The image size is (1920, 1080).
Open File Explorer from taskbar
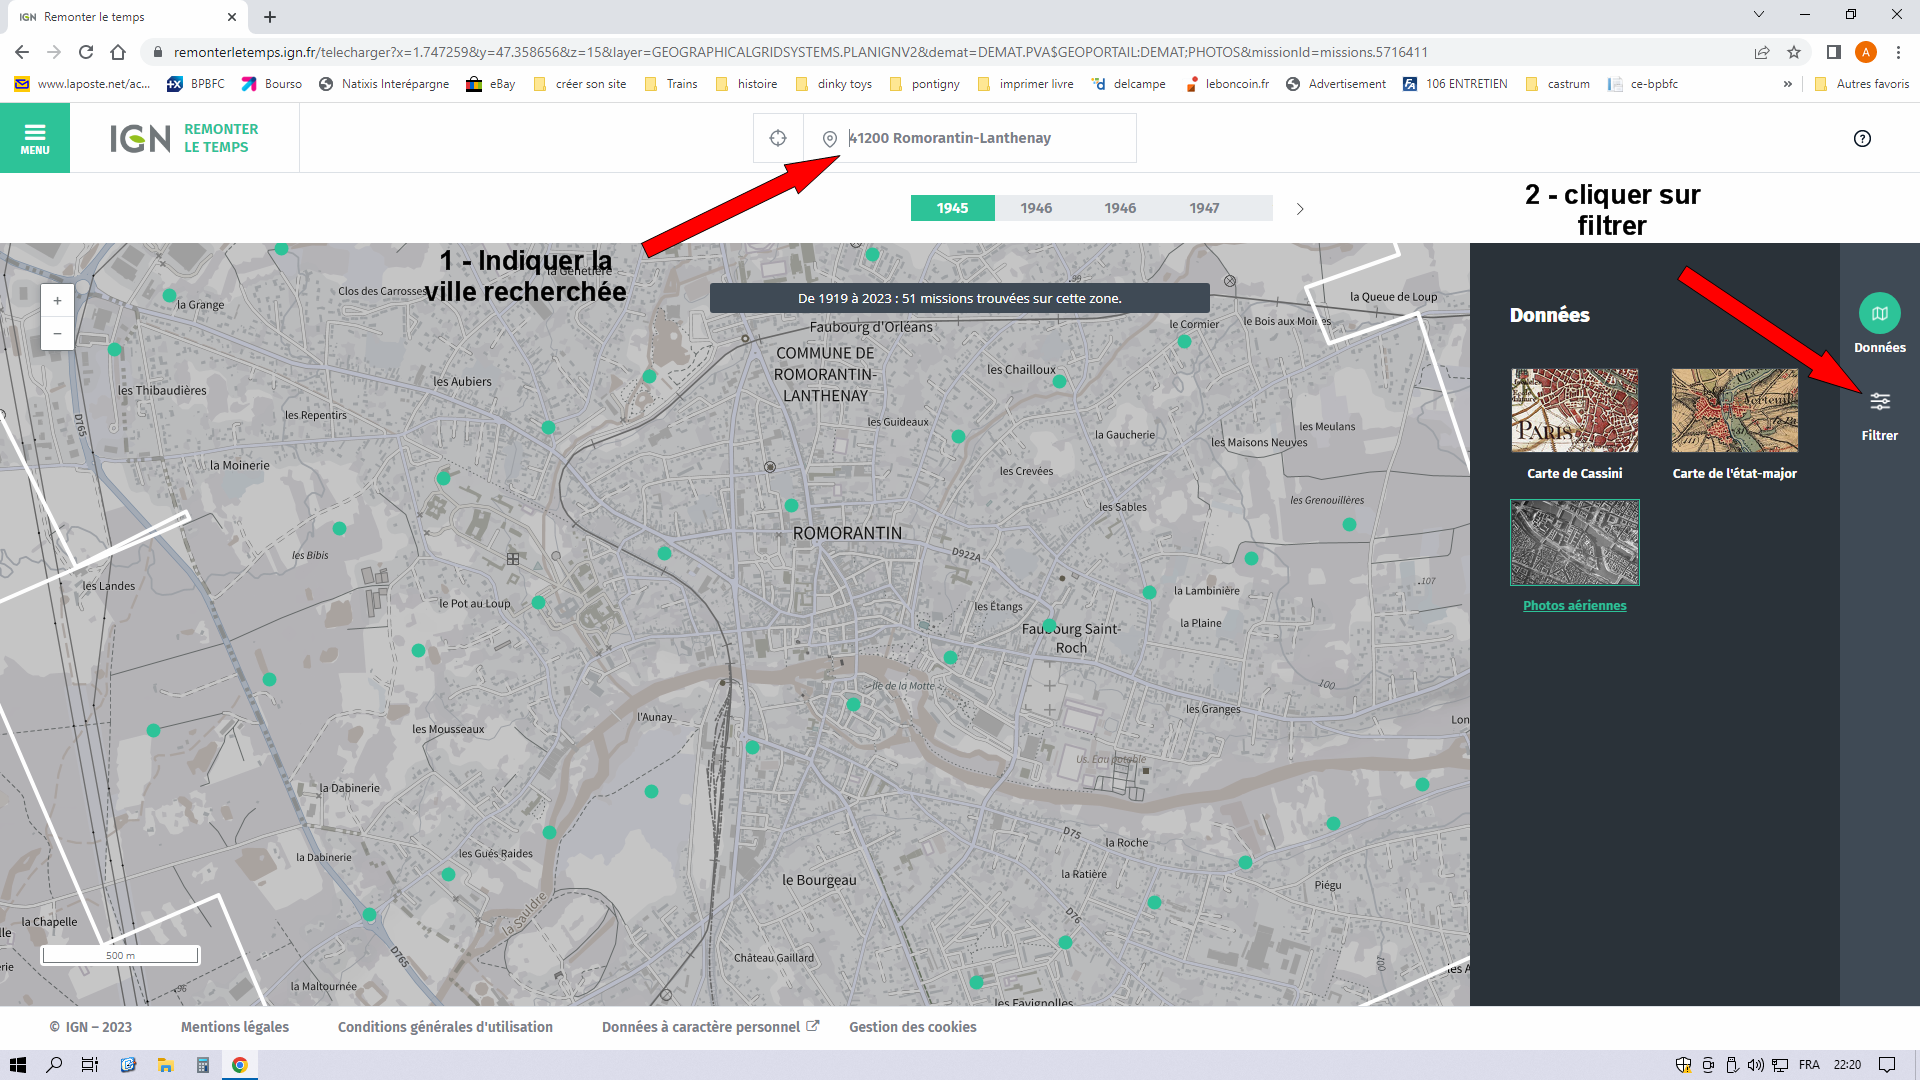165,1065
